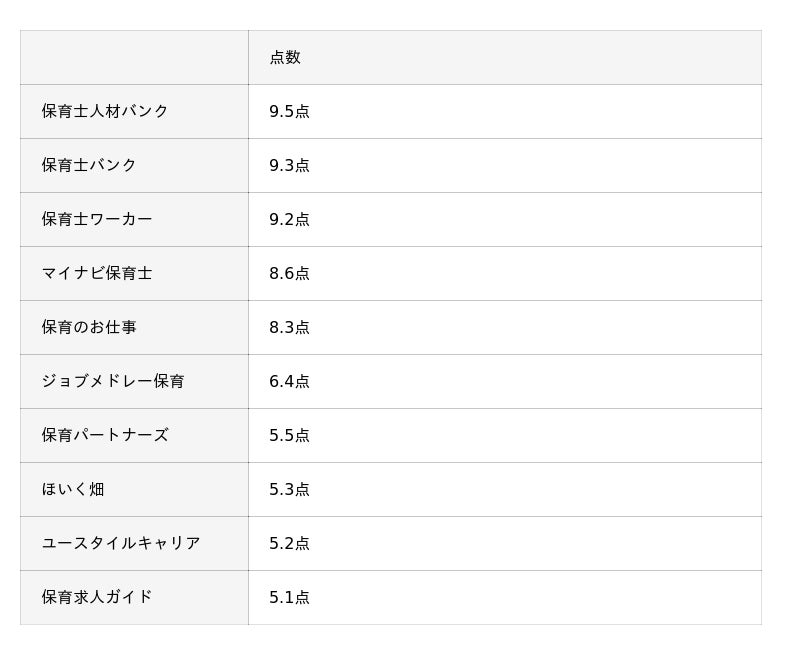Select the マイナビ保育士 row label
Image resolution: width=800 pixels, height=655 pixels.
pos(97,273)
